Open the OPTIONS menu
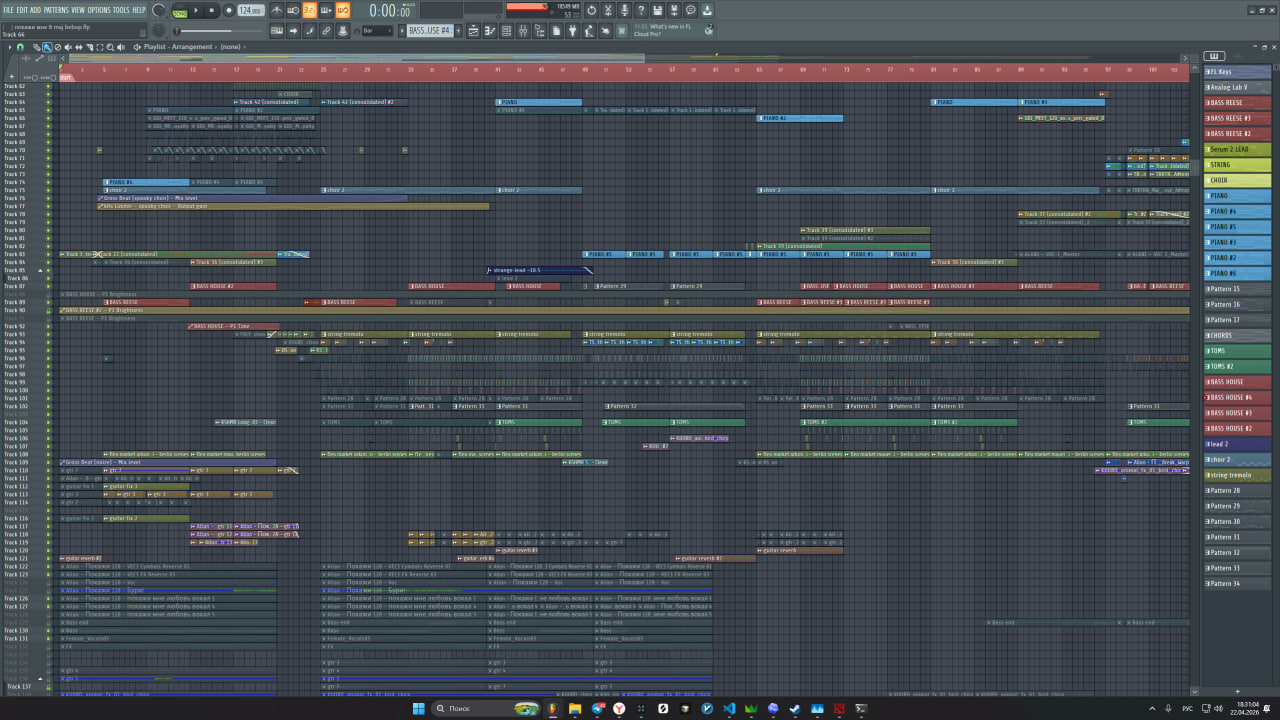1280x720 pixels. click(x=99, y=10)
